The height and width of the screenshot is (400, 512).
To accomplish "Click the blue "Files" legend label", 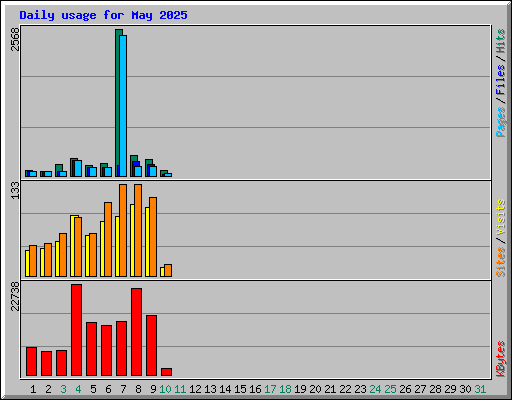I will [501, 79].
